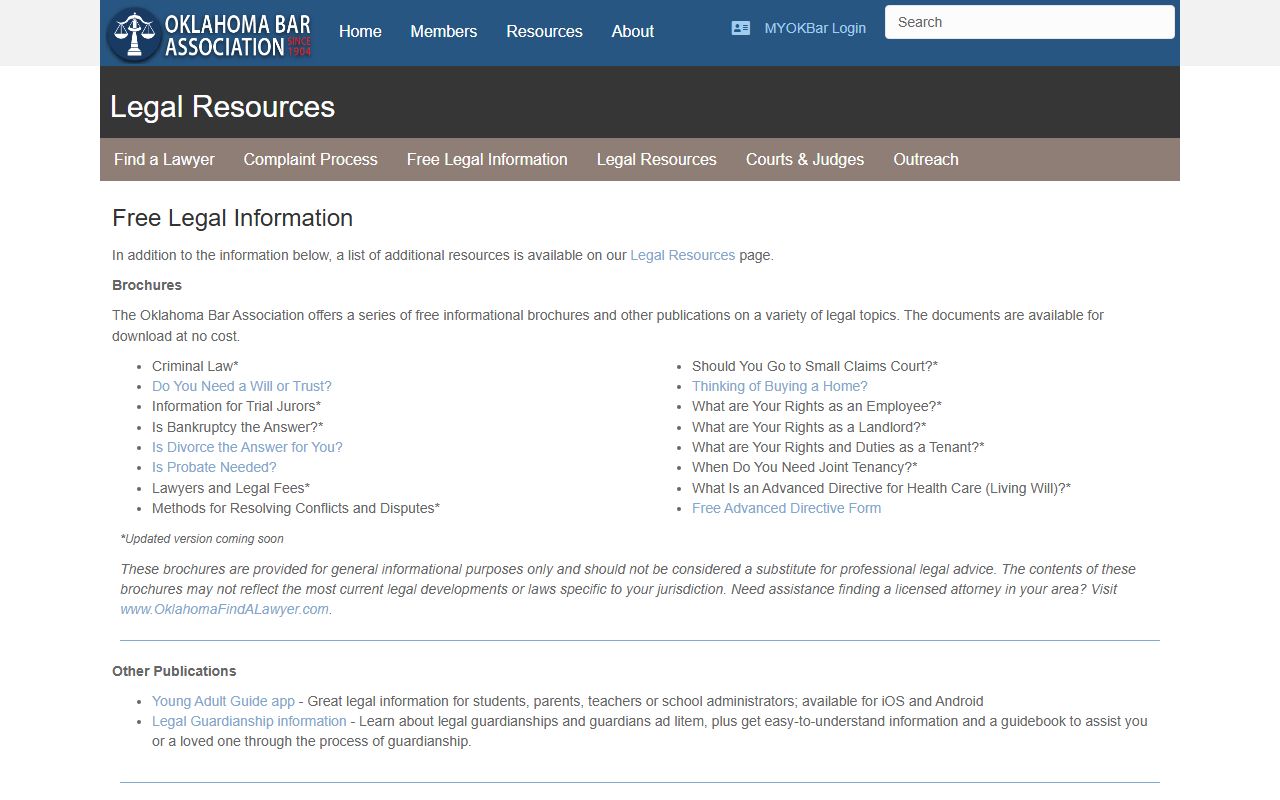Select the Free Legal Information tab
This screenshot has width=1280, height=800.
(487, 159)
